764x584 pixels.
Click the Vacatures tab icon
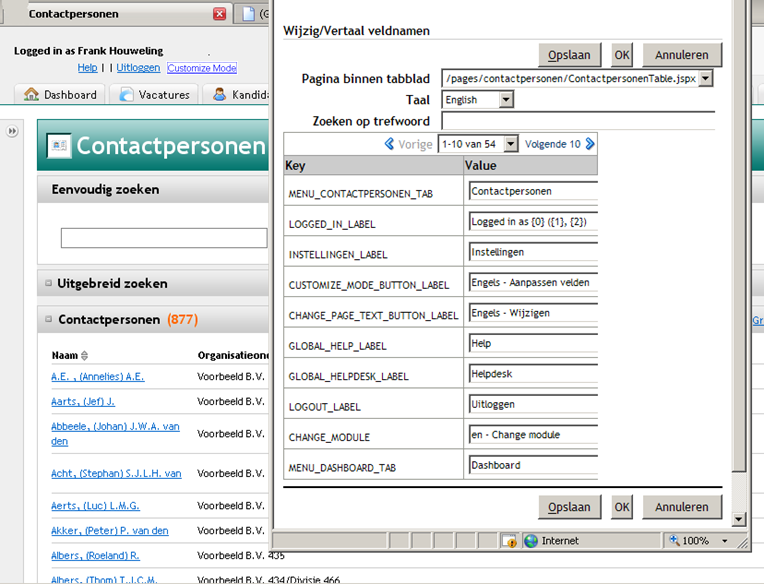tap(126, 95)
